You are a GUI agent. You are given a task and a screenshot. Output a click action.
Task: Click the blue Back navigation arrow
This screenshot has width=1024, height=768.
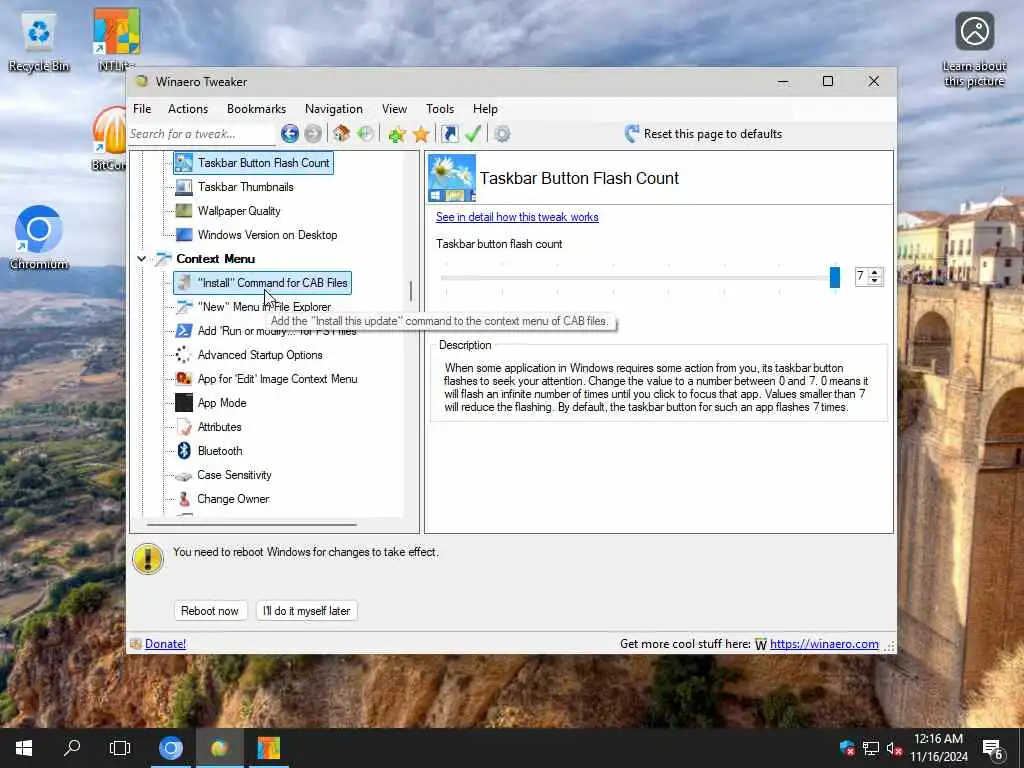(x=290, y=134)
